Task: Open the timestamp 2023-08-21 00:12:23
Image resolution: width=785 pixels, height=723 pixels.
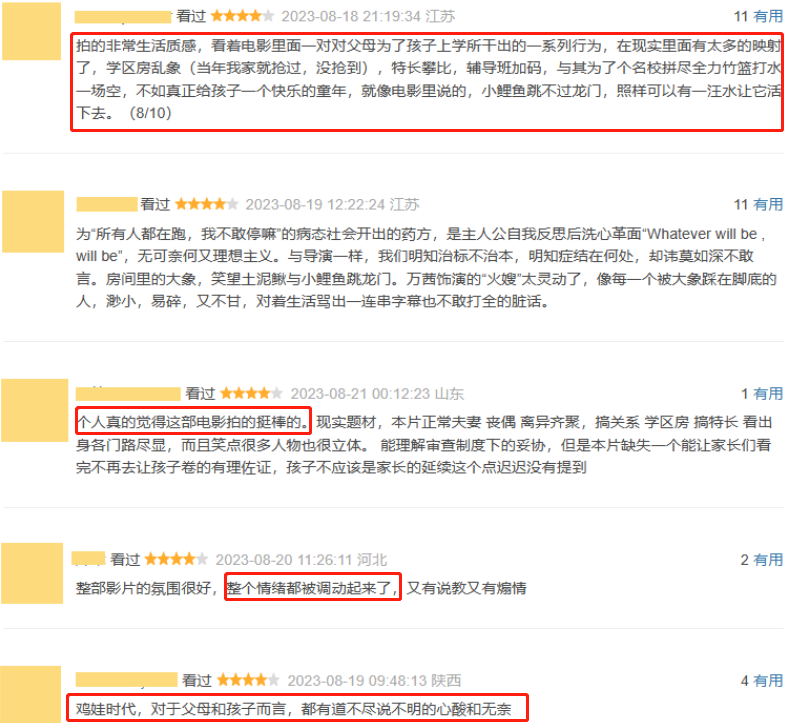Action: [360, 394]
